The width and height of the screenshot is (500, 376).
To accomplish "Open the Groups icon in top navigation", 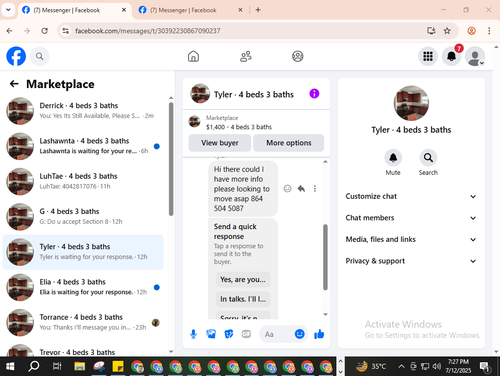I will (298, 56).
